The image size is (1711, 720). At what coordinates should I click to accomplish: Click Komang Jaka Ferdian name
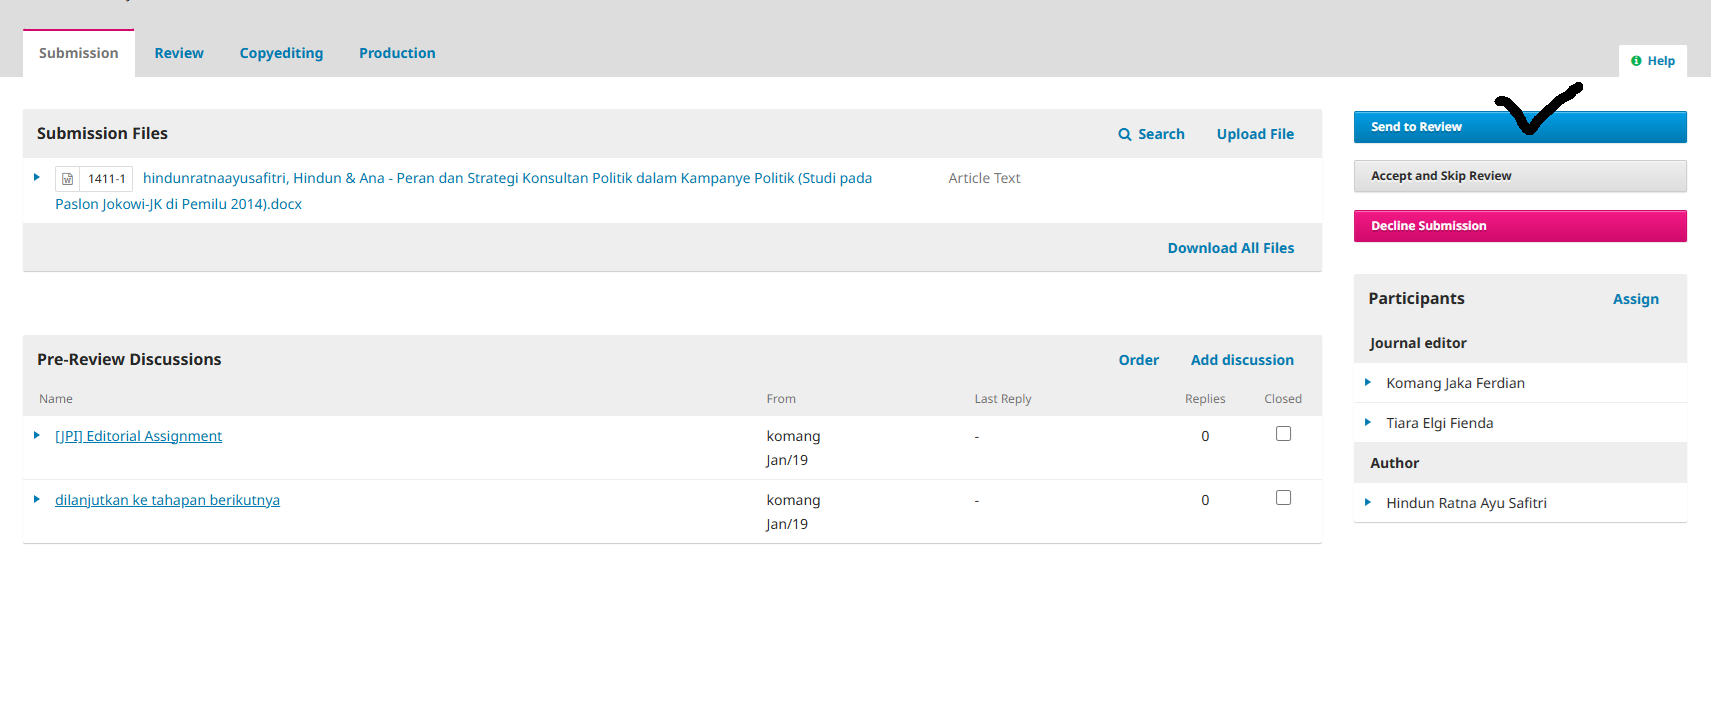tap(1455, 383)
